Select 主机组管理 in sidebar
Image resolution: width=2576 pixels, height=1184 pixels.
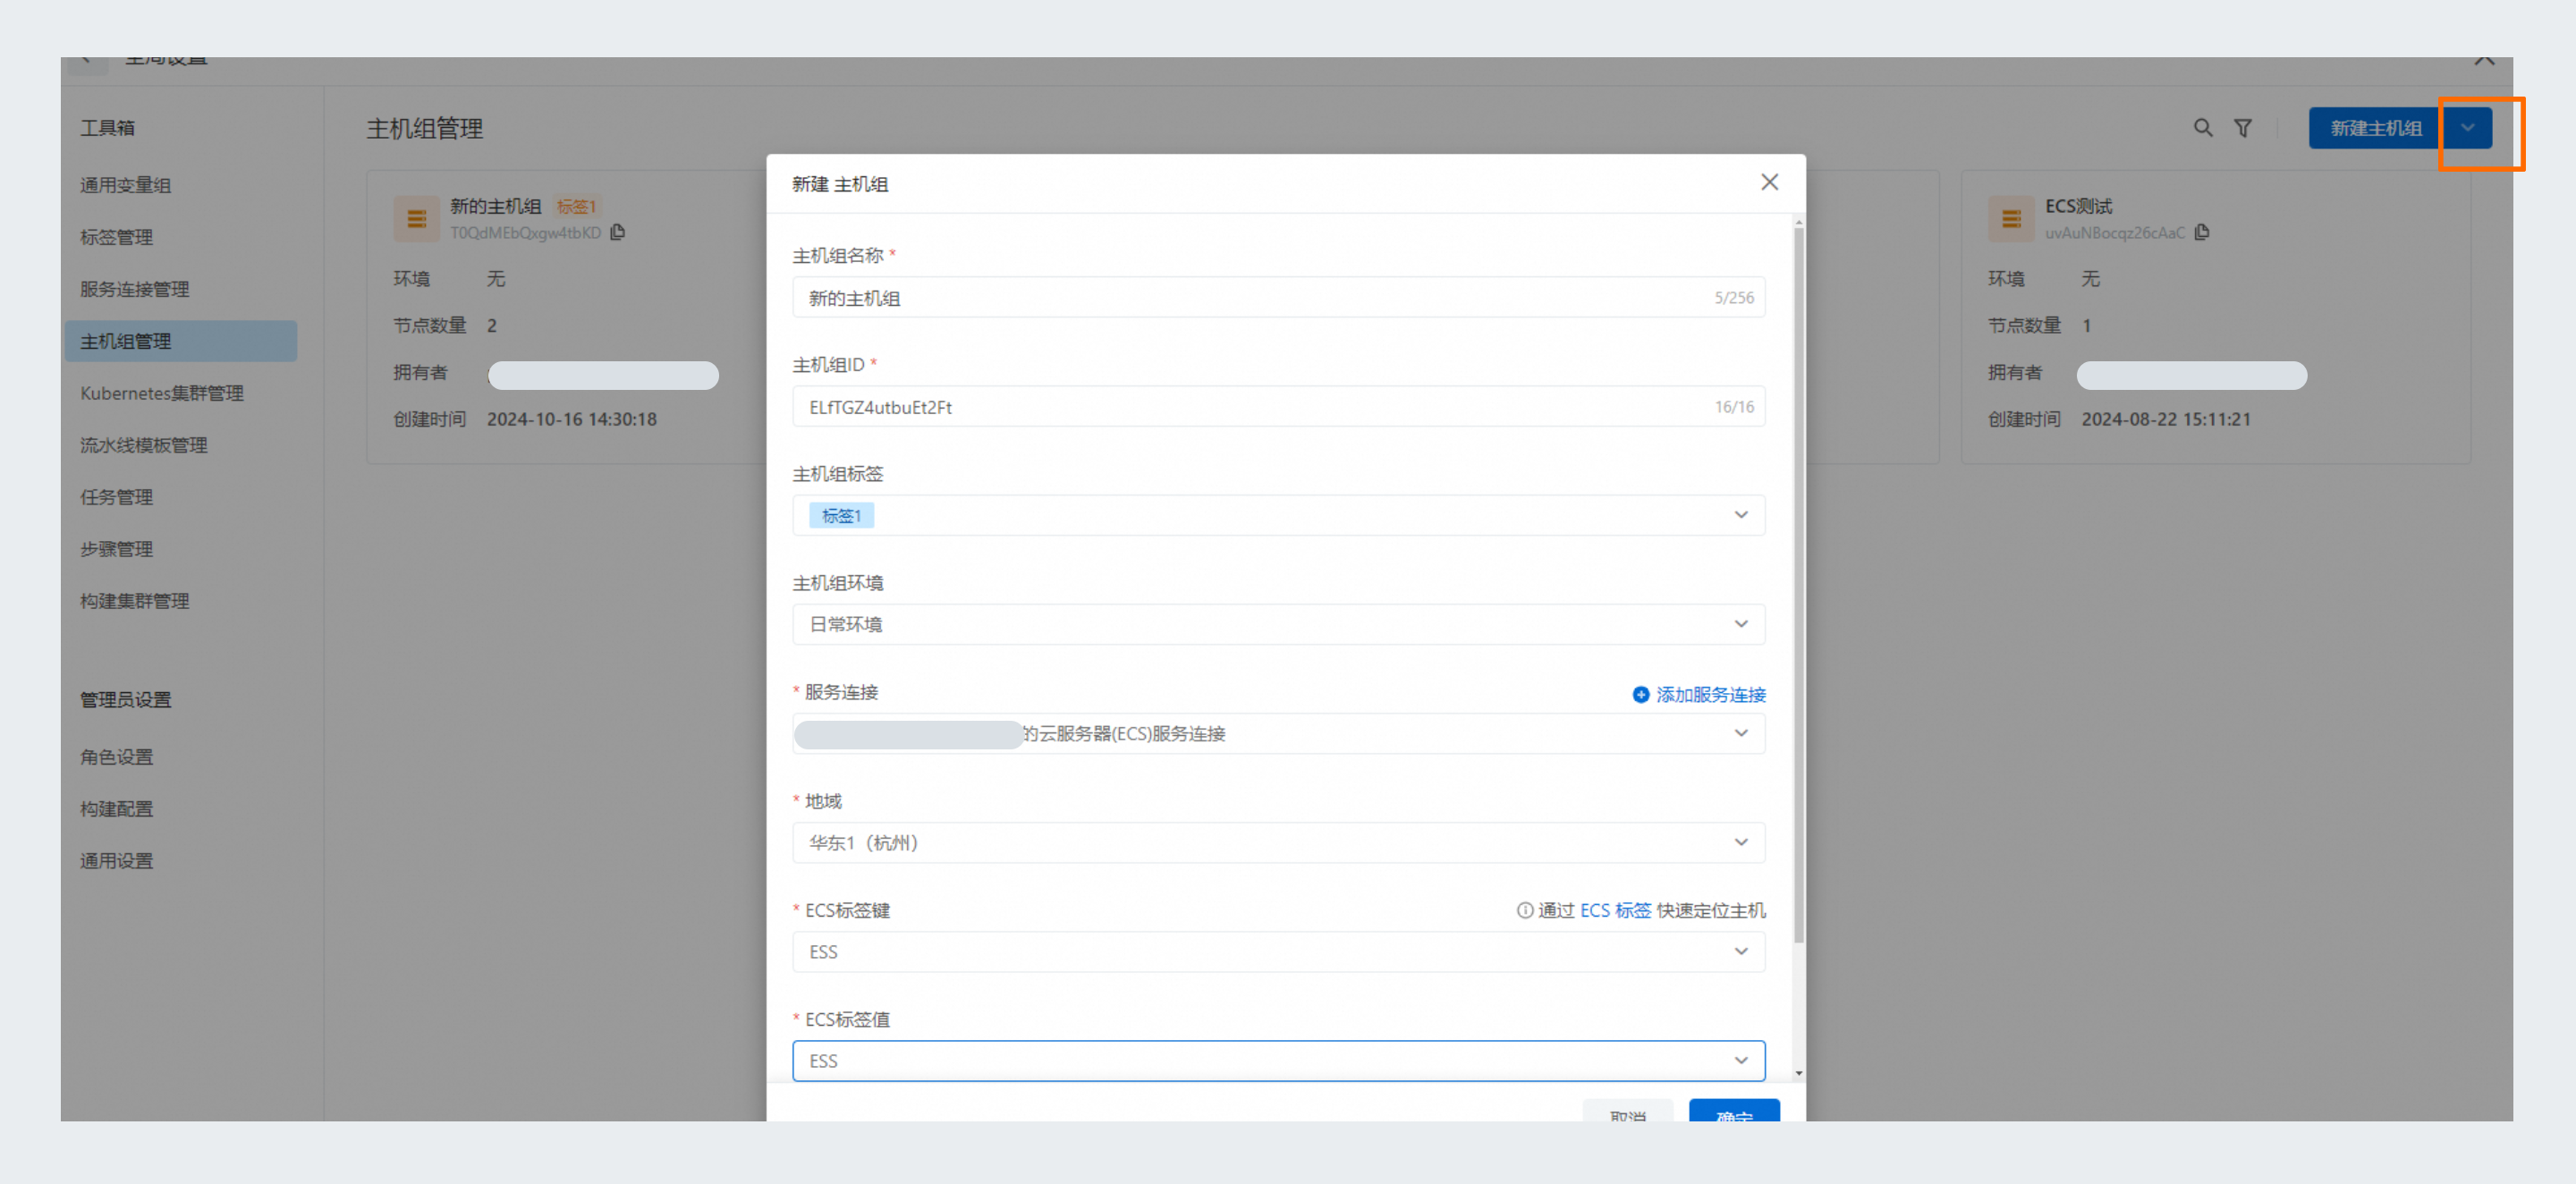tap(181, 341)
